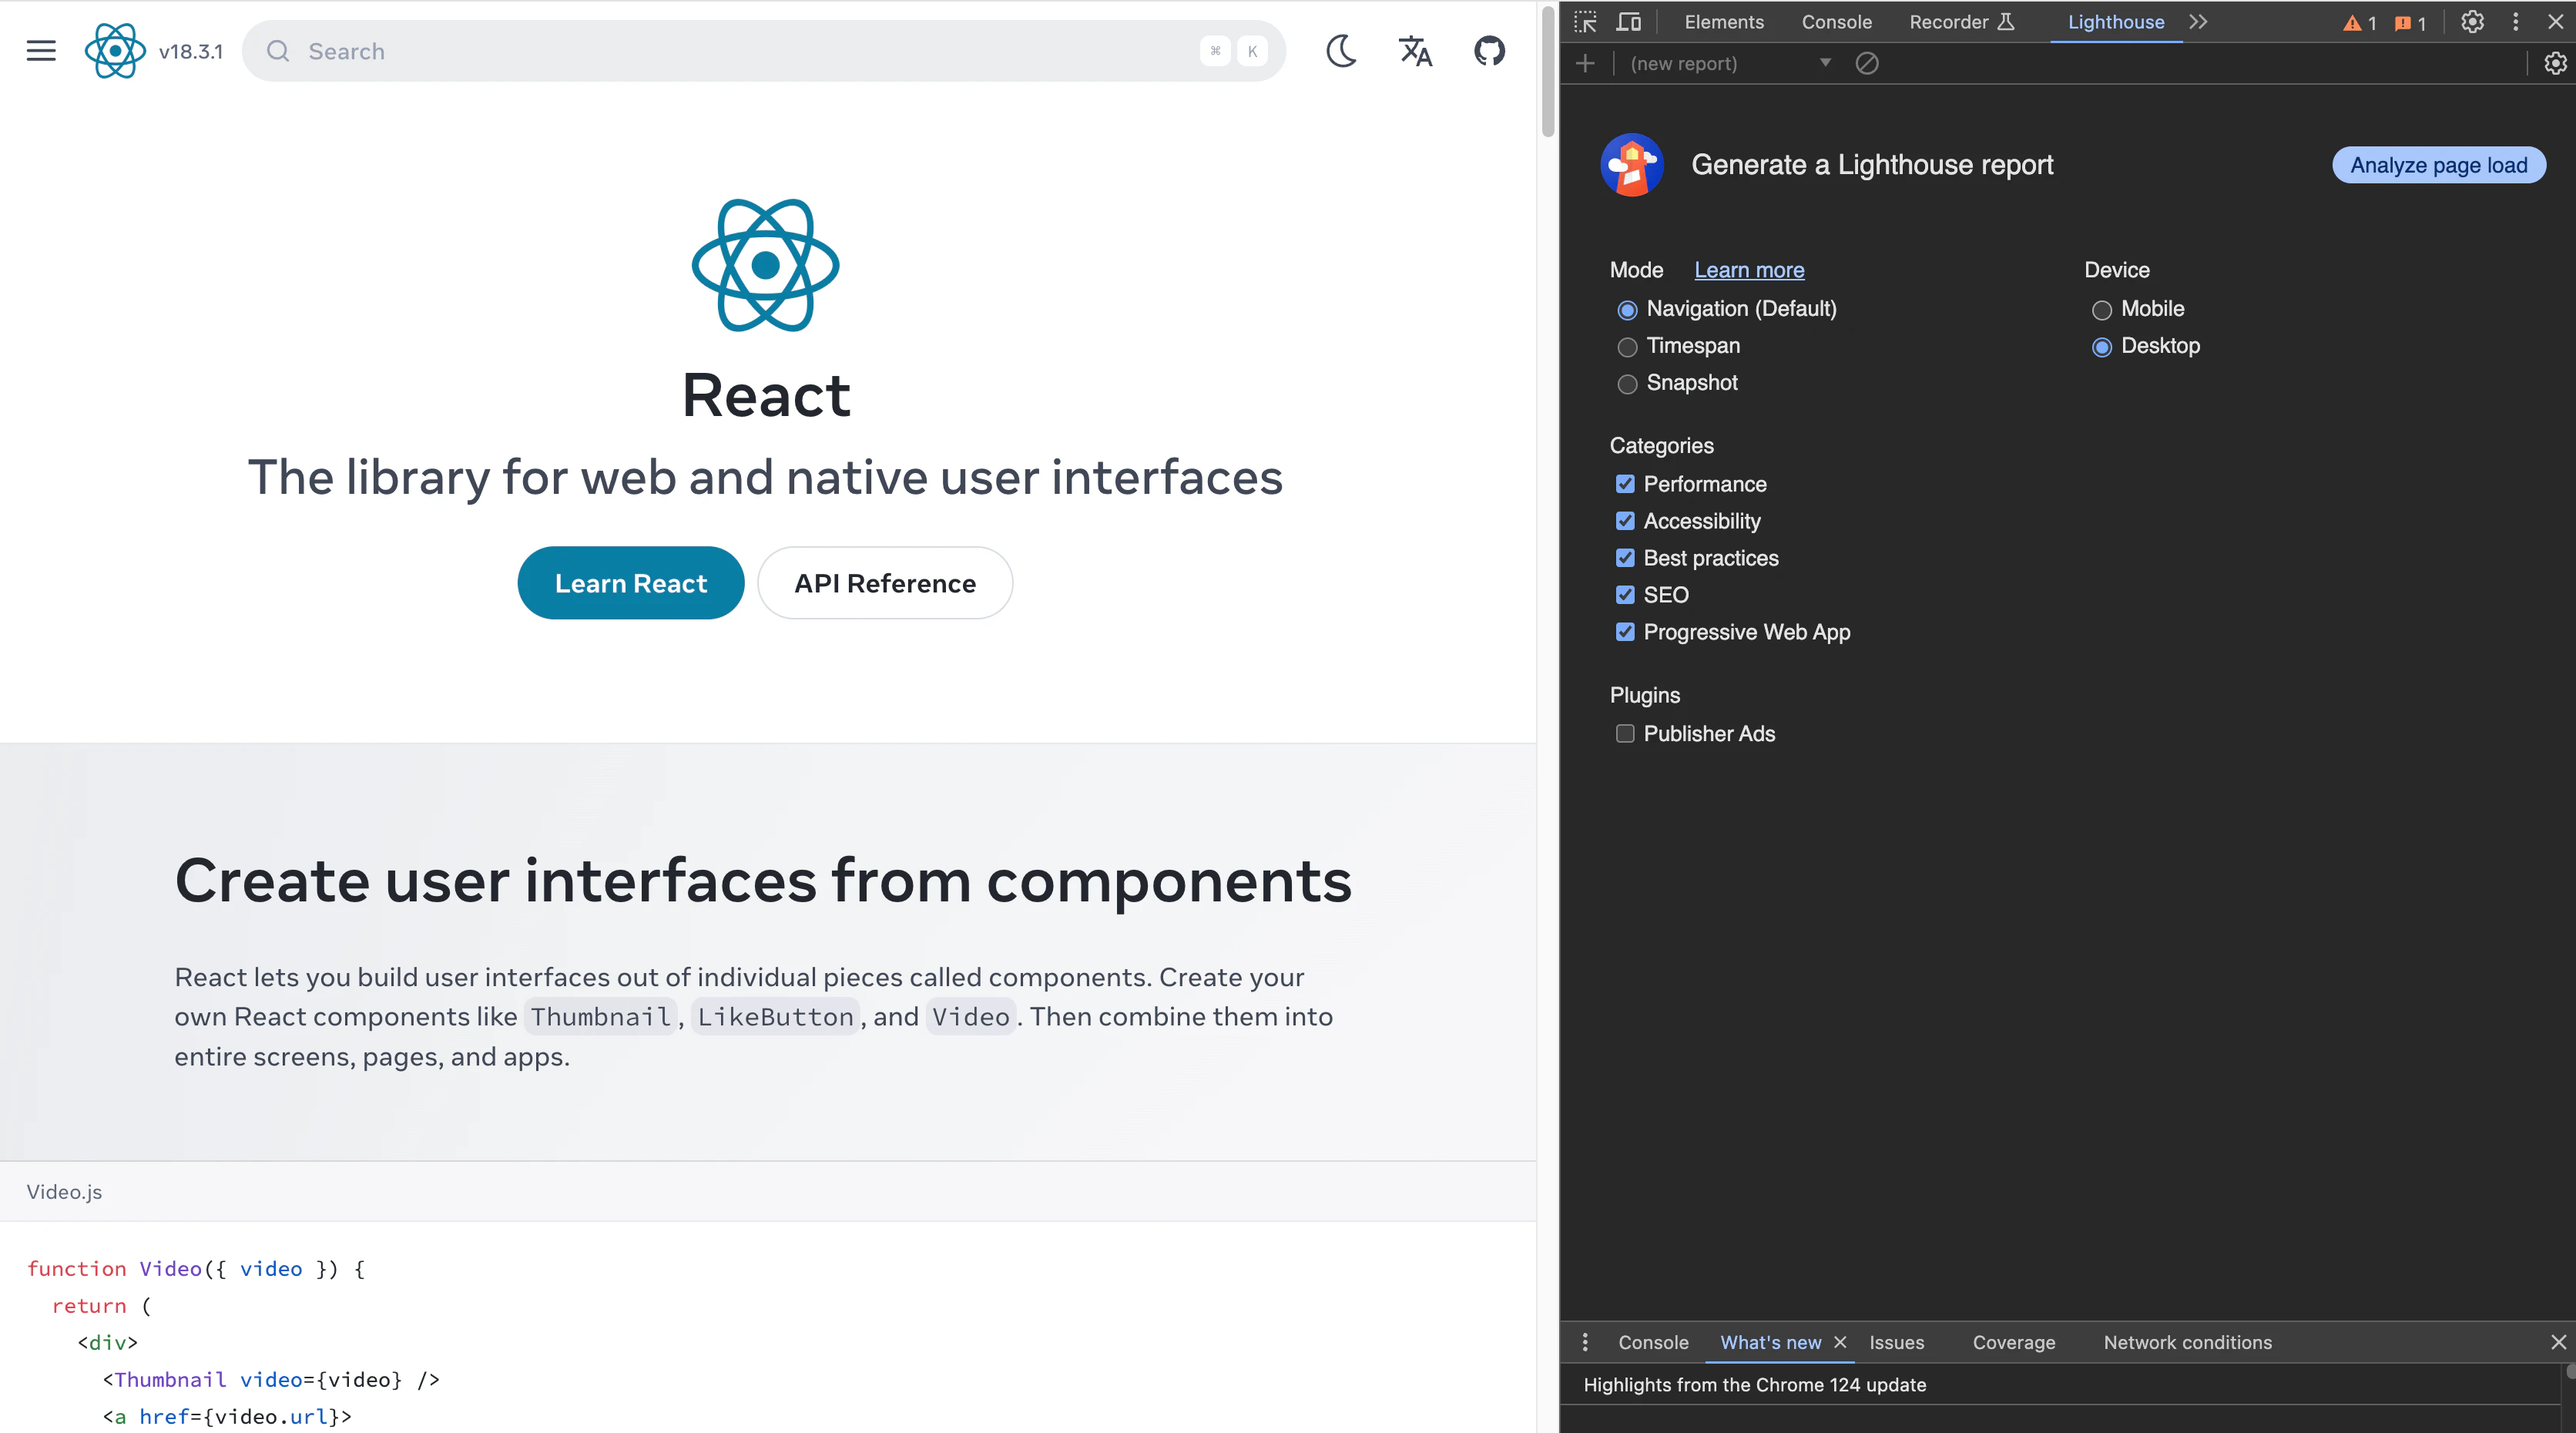Open the DevTools three-dot customize menu
This screenshot has width=2576, height=1433.
[2516, 22]
